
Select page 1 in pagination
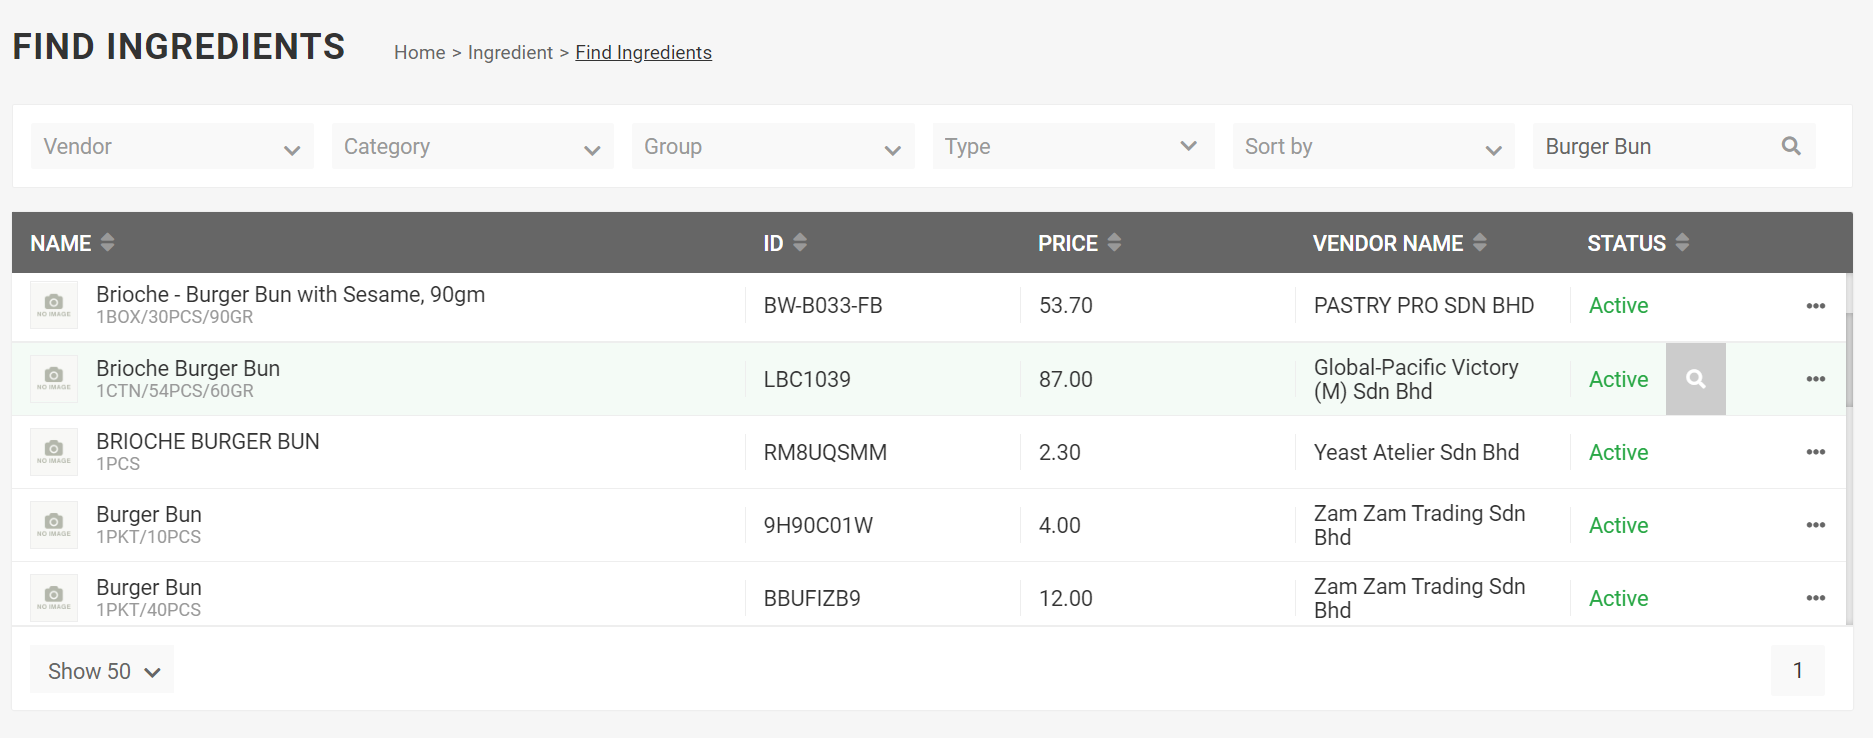point(1797,671)
